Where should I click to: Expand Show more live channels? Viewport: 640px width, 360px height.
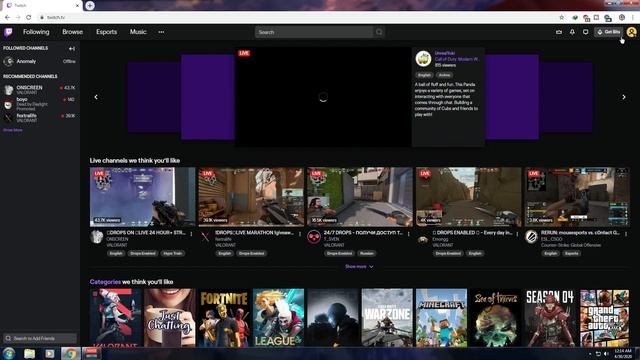[359, 267]
